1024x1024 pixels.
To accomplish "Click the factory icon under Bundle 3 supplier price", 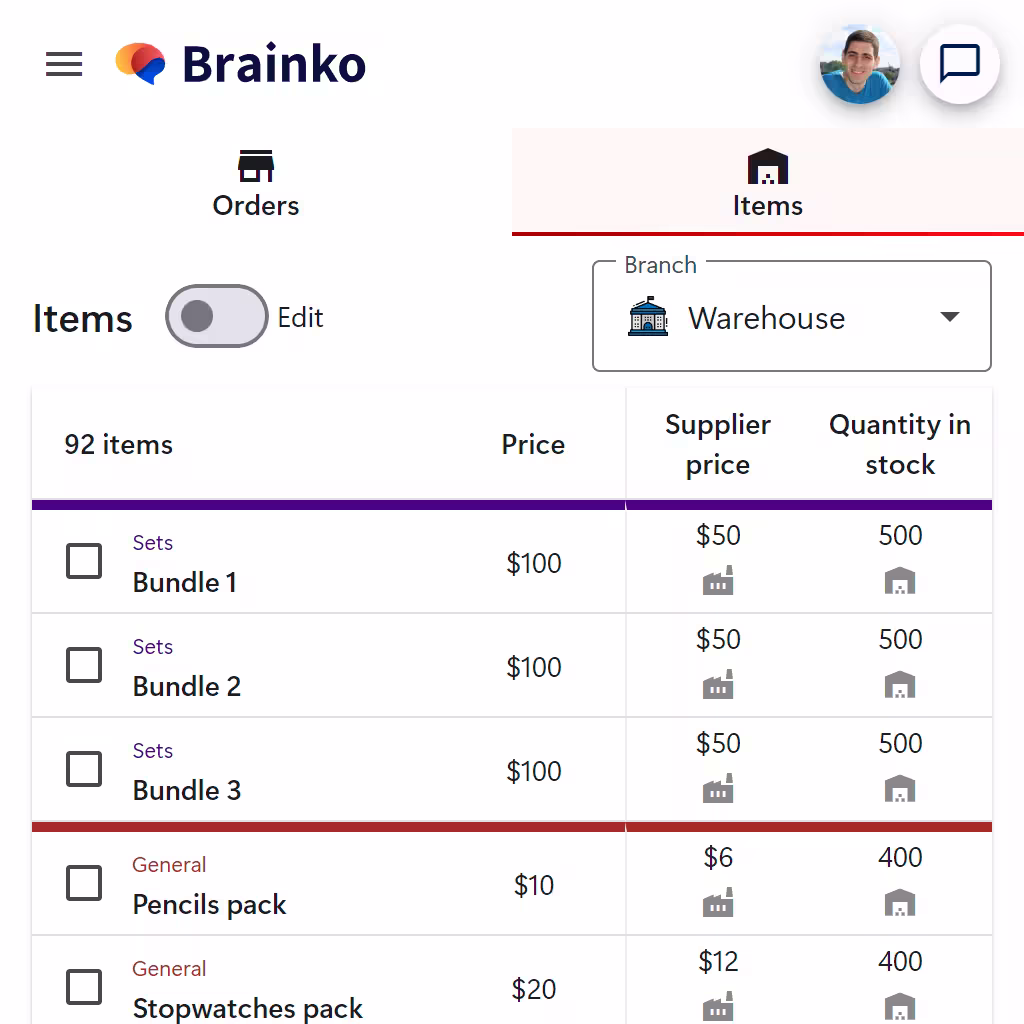I will (718, 788).
